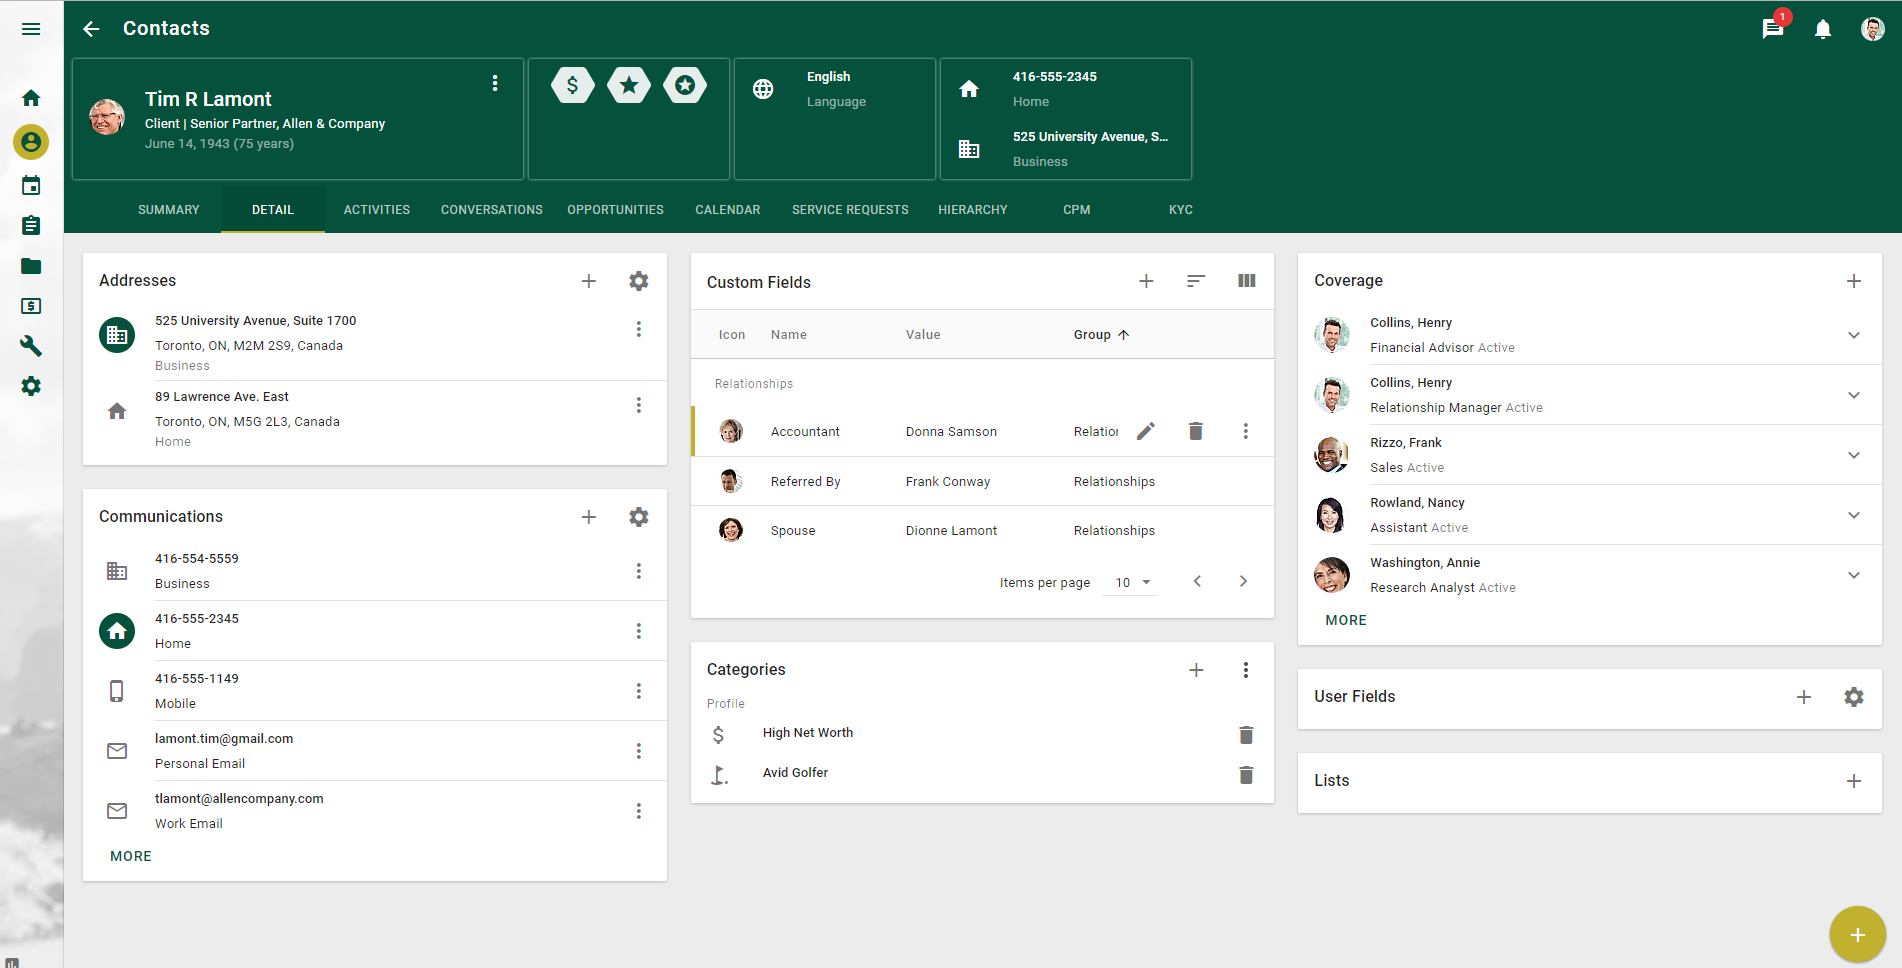
Task: Expand Rizzo, Frank coverage entry
Action: click(x=1853, y=455)
